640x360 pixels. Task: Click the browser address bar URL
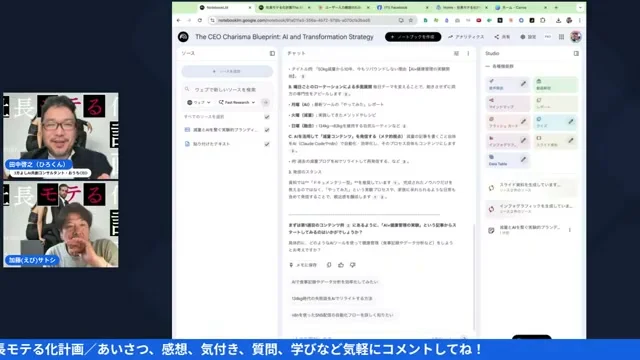coord(294,20)
